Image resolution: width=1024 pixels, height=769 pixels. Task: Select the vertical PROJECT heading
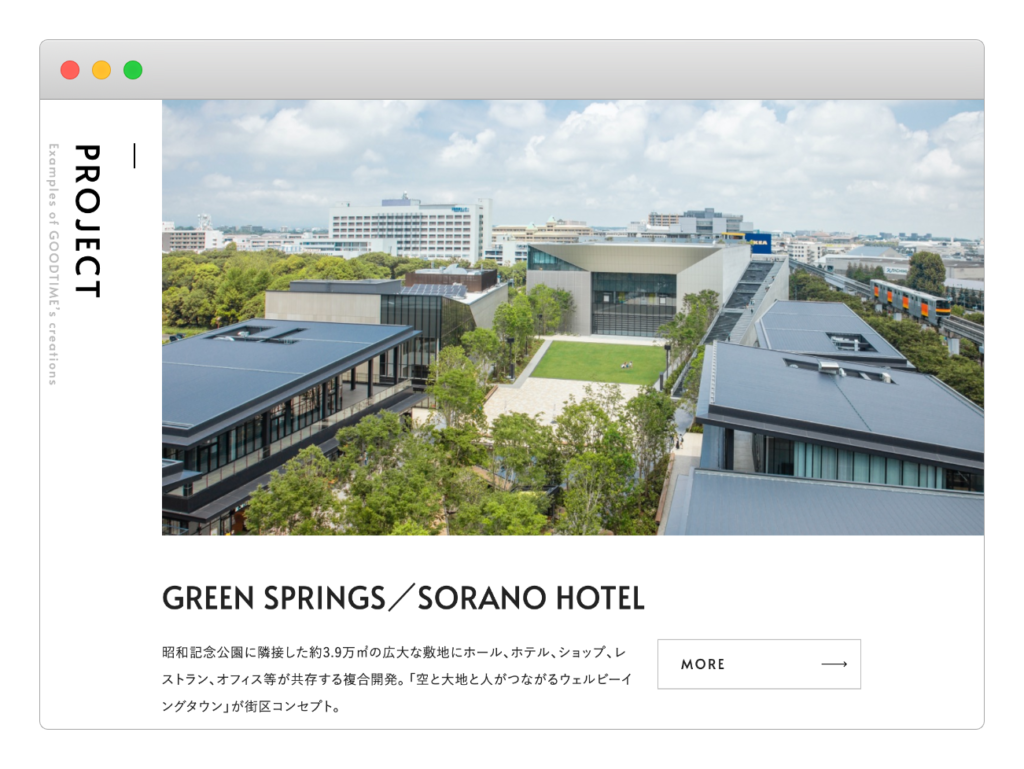point(88,221)
